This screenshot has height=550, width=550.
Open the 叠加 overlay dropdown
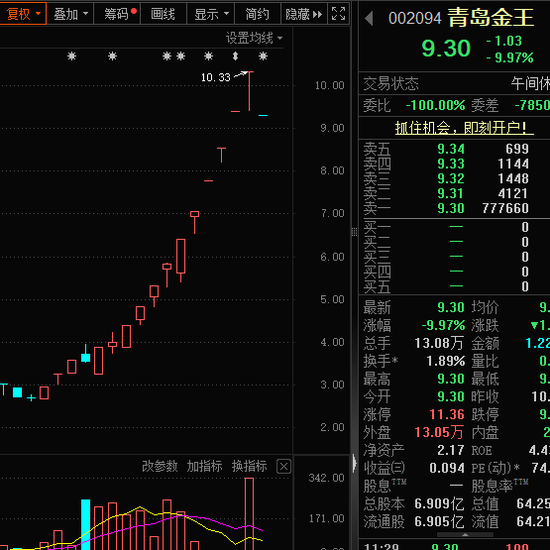point(70,14)
